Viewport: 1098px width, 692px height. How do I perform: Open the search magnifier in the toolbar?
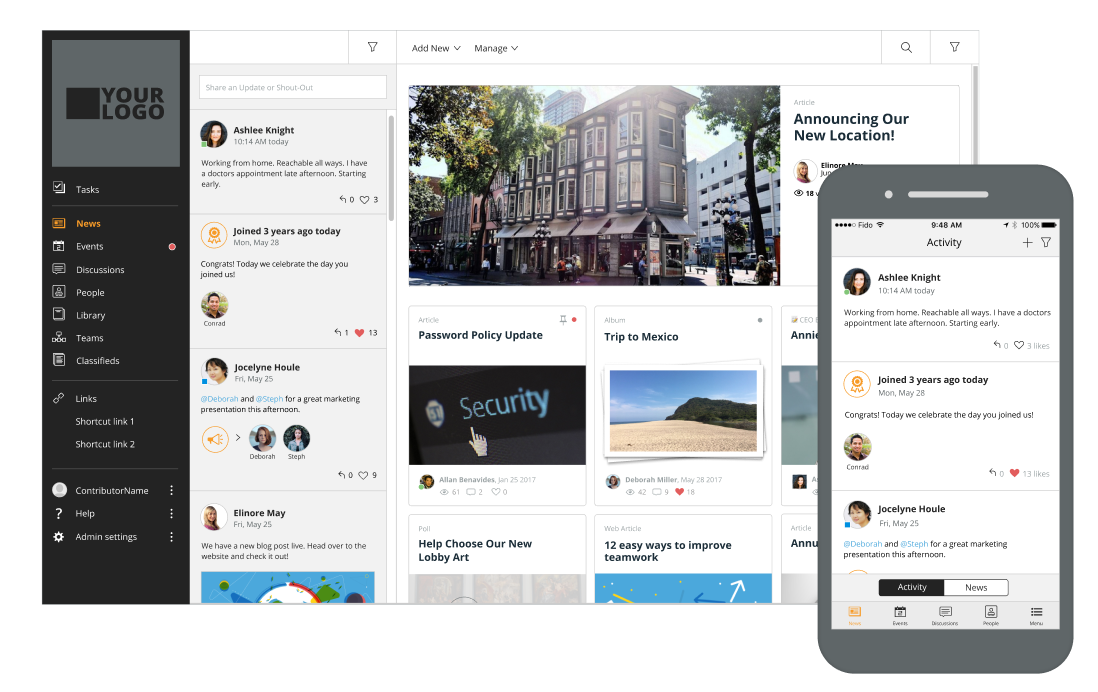pyautogui.click(x=905, y=47)
